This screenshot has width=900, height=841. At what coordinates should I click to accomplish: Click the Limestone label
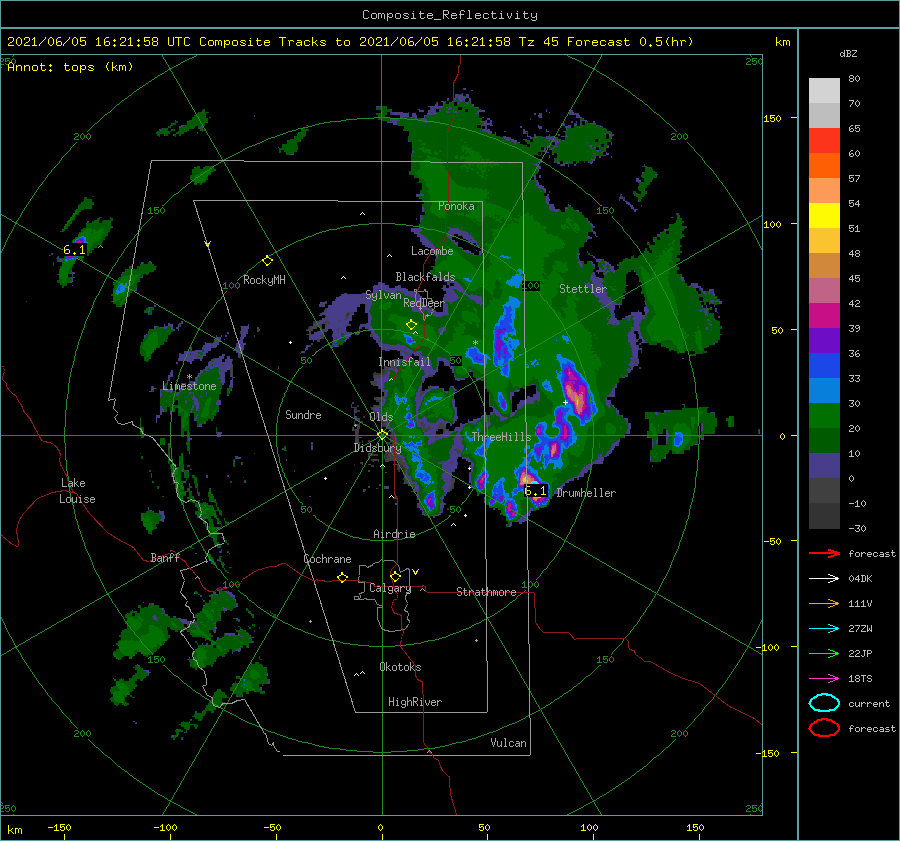189,386
